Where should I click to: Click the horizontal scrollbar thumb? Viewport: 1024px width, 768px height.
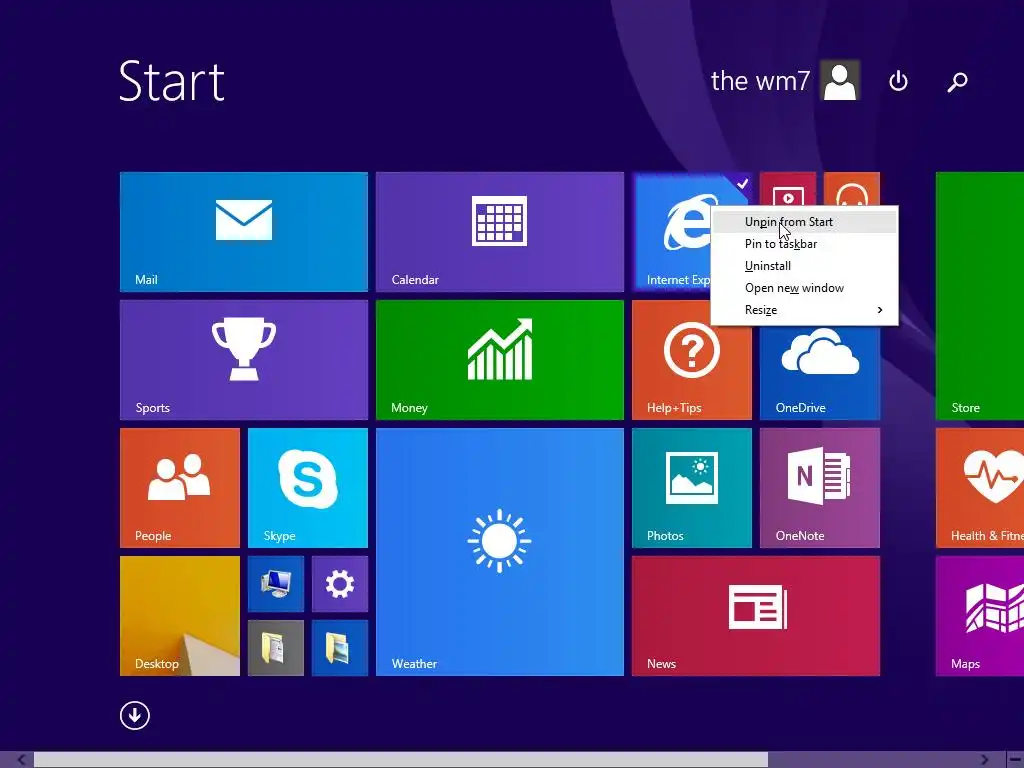click(x=401, y=760)
